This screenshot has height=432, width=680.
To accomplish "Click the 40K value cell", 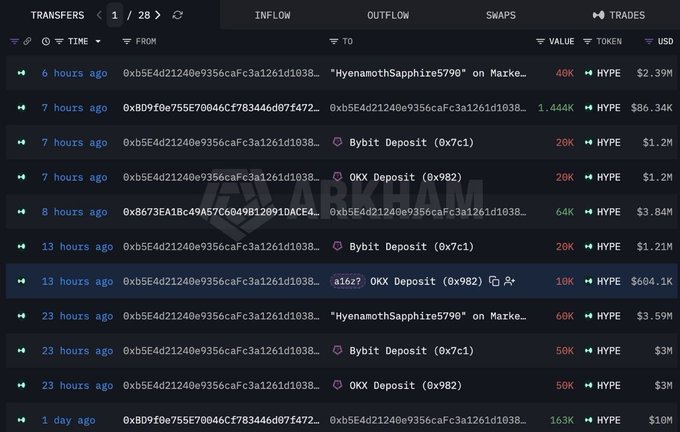I will tap(565, 73).
